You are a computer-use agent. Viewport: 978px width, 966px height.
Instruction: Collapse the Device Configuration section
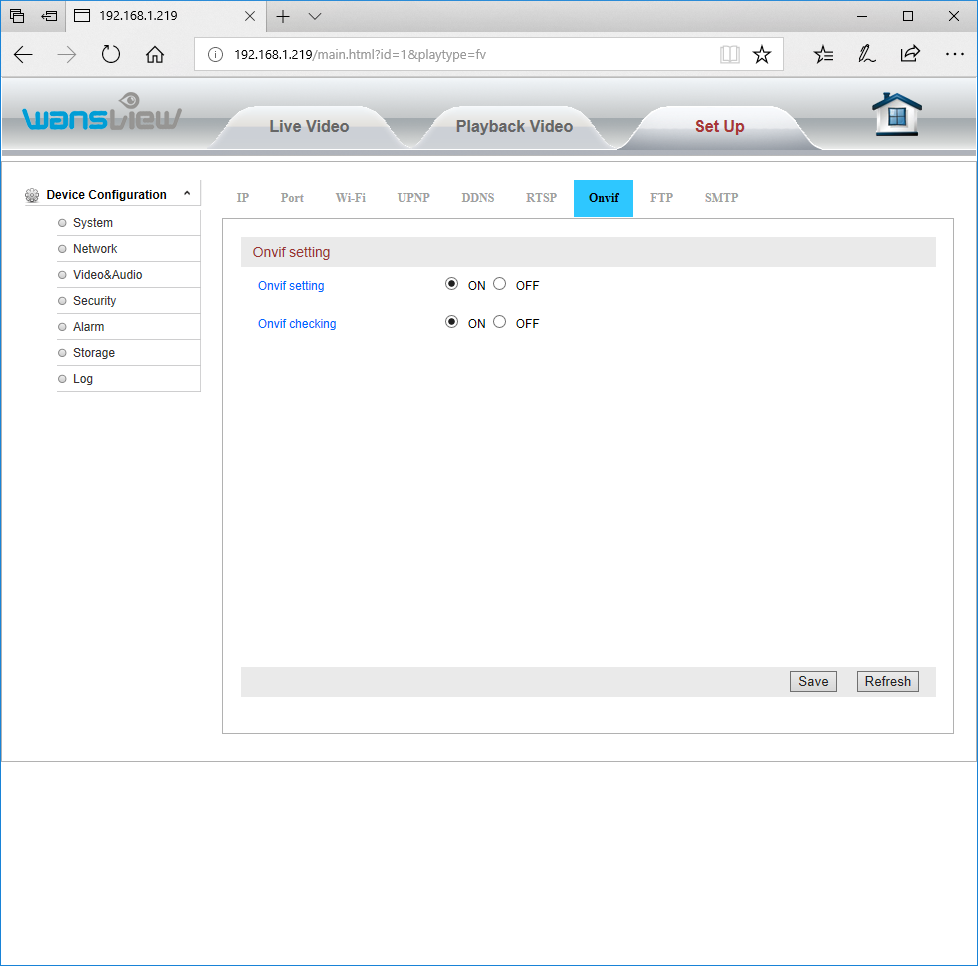[186, 194]
